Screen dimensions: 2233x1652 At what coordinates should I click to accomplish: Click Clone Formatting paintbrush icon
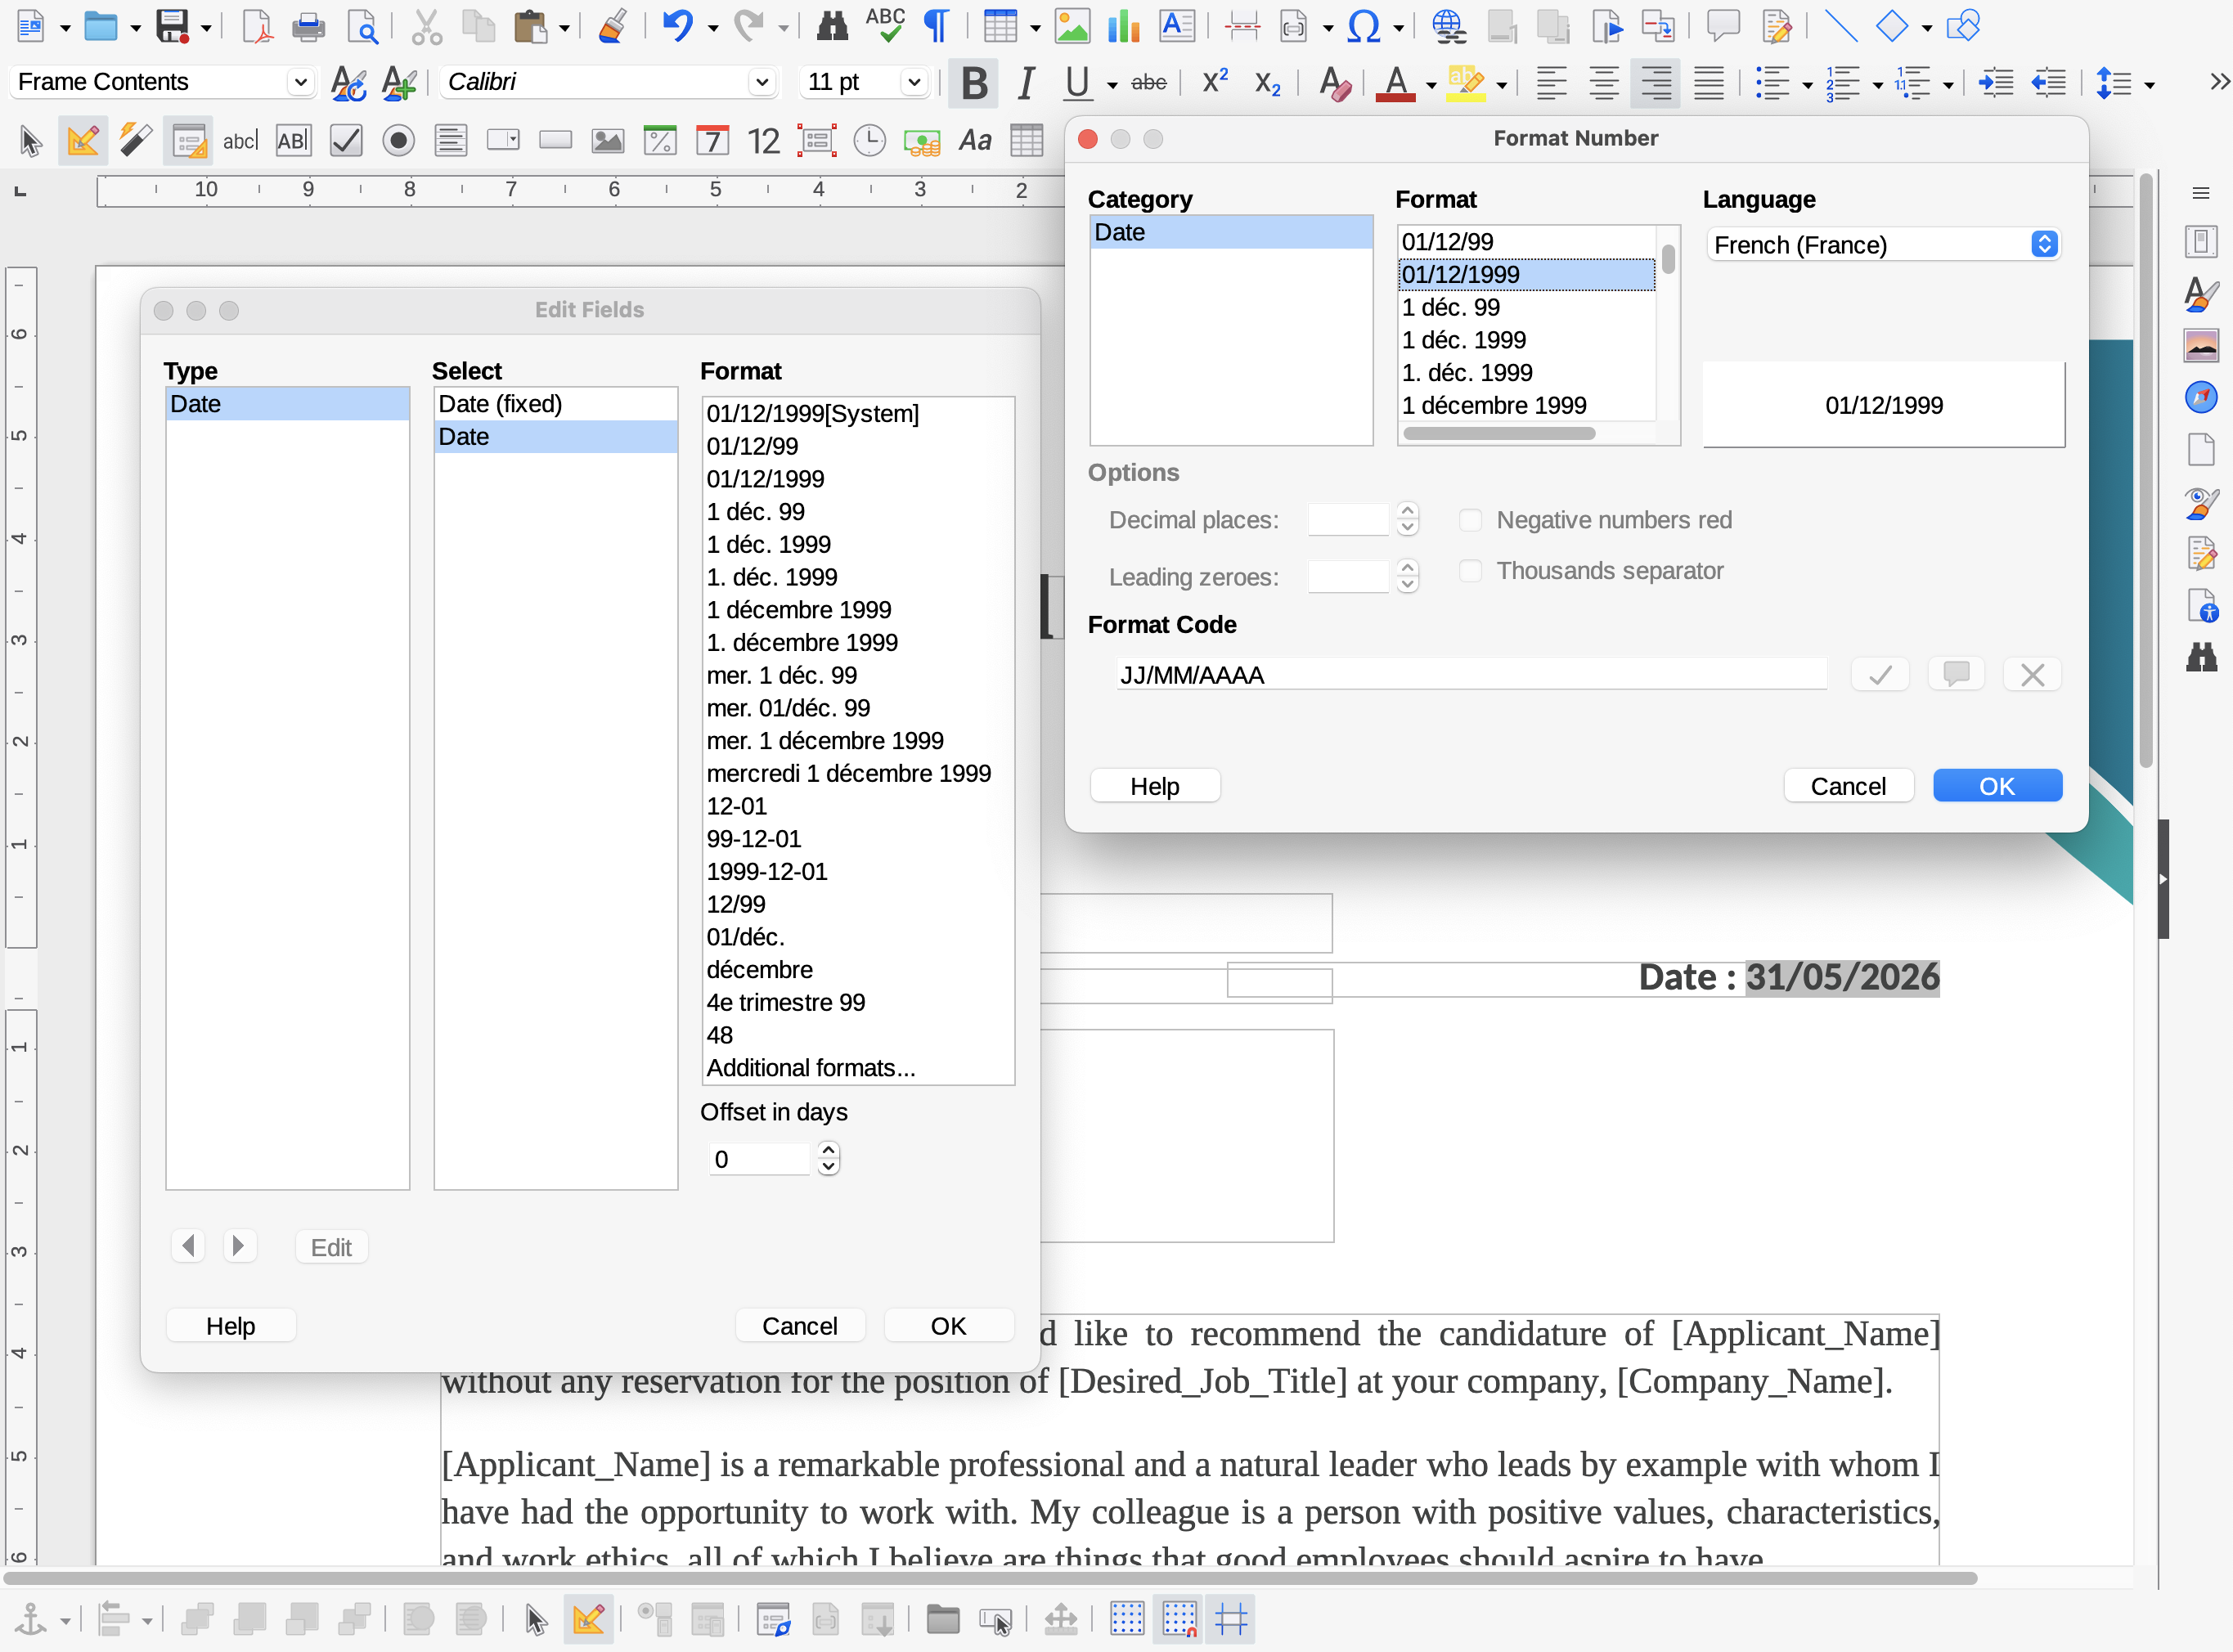tap(612, 26)
